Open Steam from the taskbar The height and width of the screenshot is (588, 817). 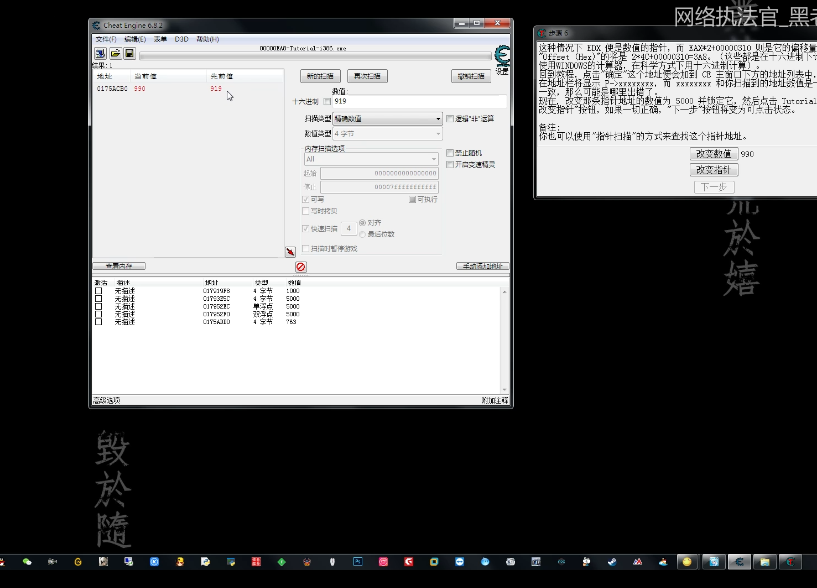pyautogui.click(x=612, y=562)
